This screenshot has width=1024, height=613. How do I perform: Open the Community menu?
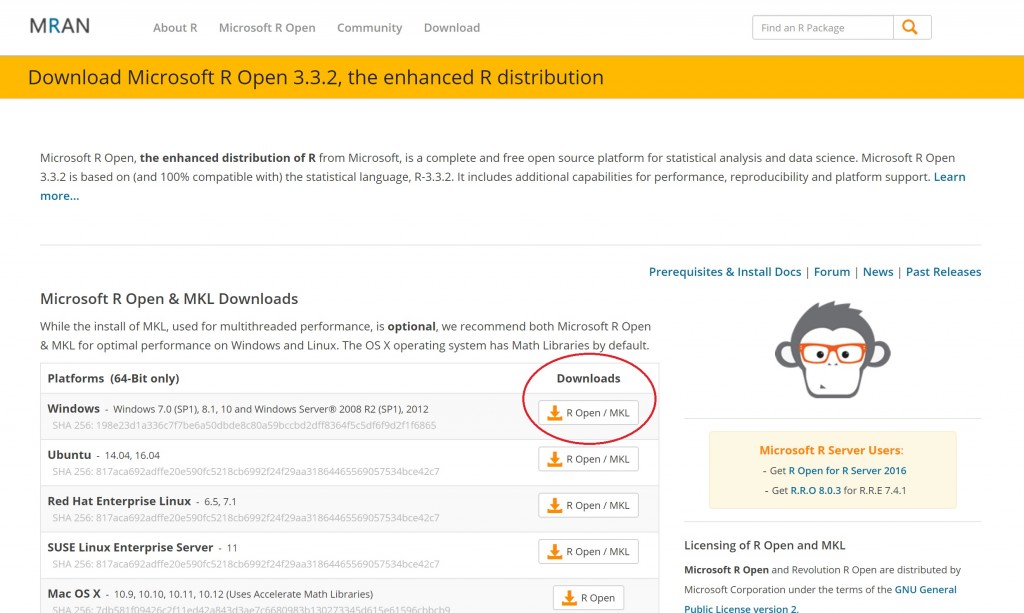coord(370,27)
